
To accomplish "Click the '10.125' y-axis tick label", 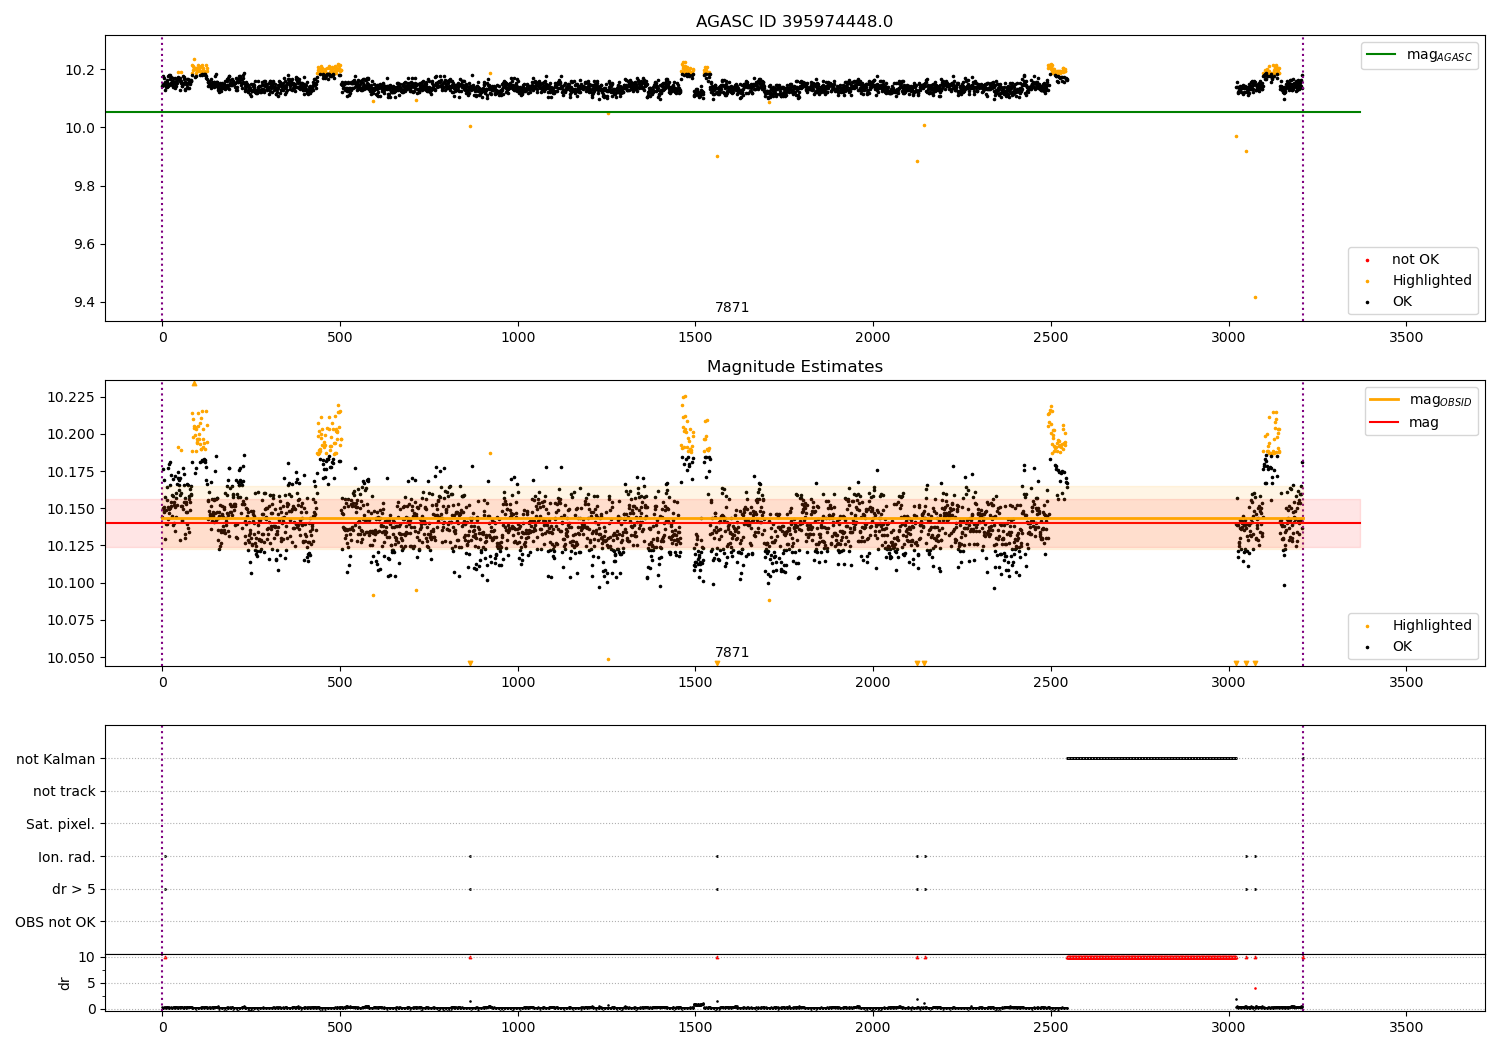I will [x=72, y=546].
